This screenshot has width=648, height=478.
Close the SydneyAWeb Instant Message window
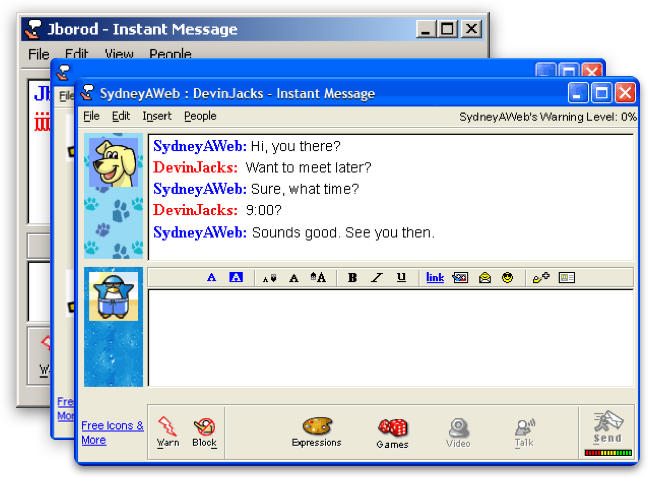(x=625, y=93)
